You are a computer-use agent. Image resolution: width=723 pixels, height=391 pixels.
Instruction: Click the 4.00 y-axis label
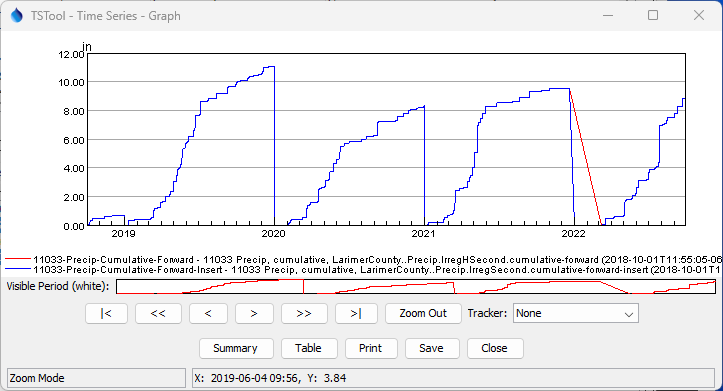pos(74,168)
